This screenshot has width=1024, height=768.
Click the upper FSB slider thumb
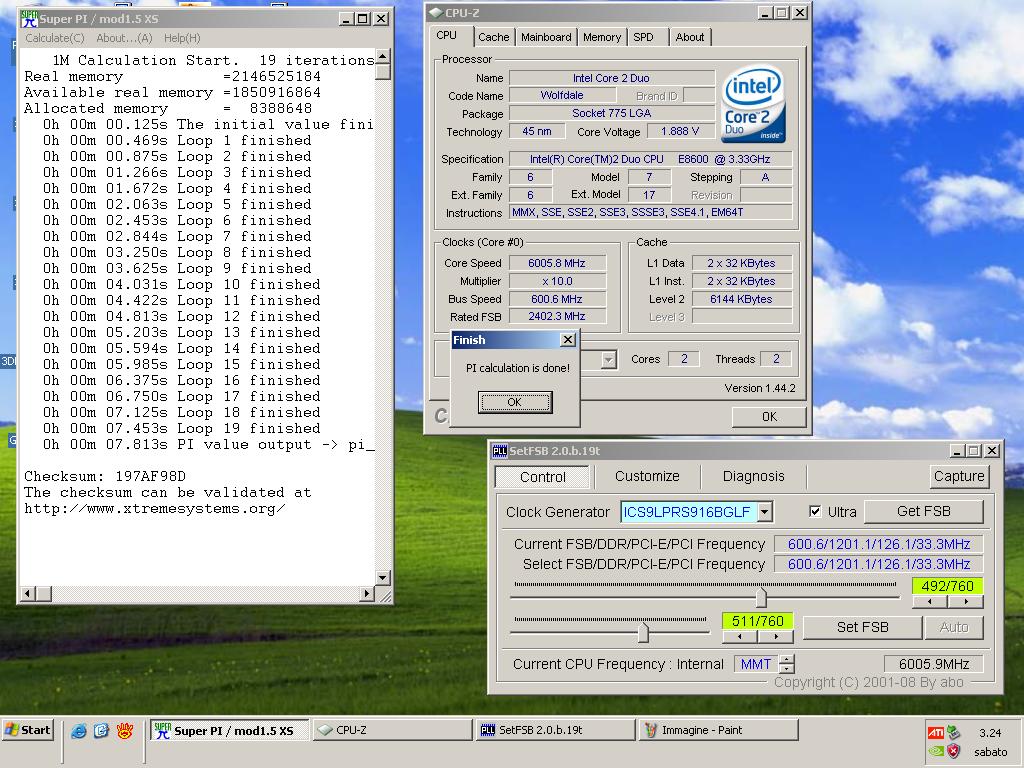[761, 597]
